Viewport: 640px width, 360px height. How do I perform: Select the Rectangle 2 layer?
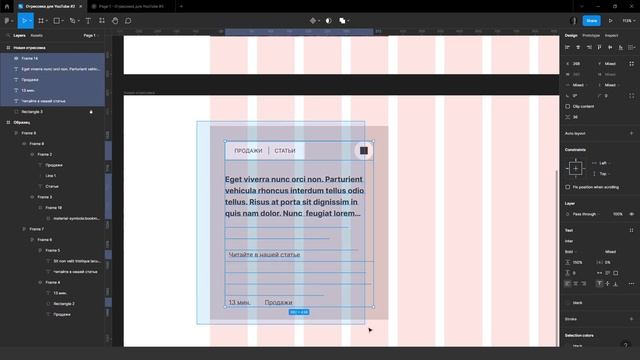64,304
